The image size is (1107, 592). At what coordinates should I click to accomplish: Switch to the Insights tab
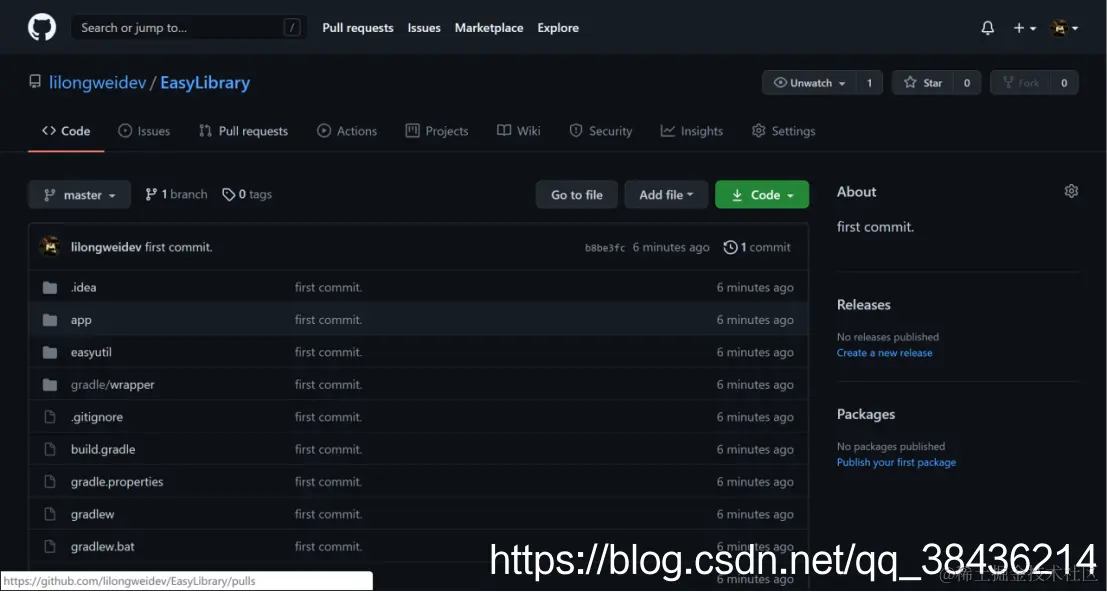[x=692, y=131]
